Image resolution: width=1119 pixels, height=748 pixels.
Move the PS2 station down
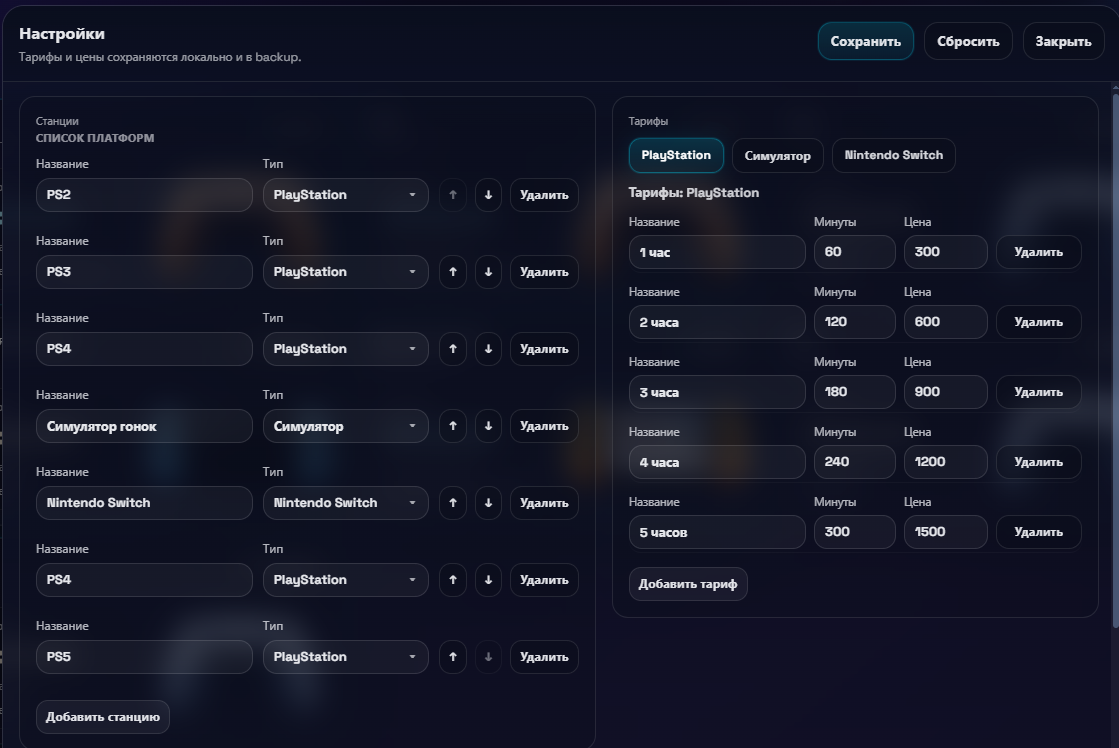[488, 195]
